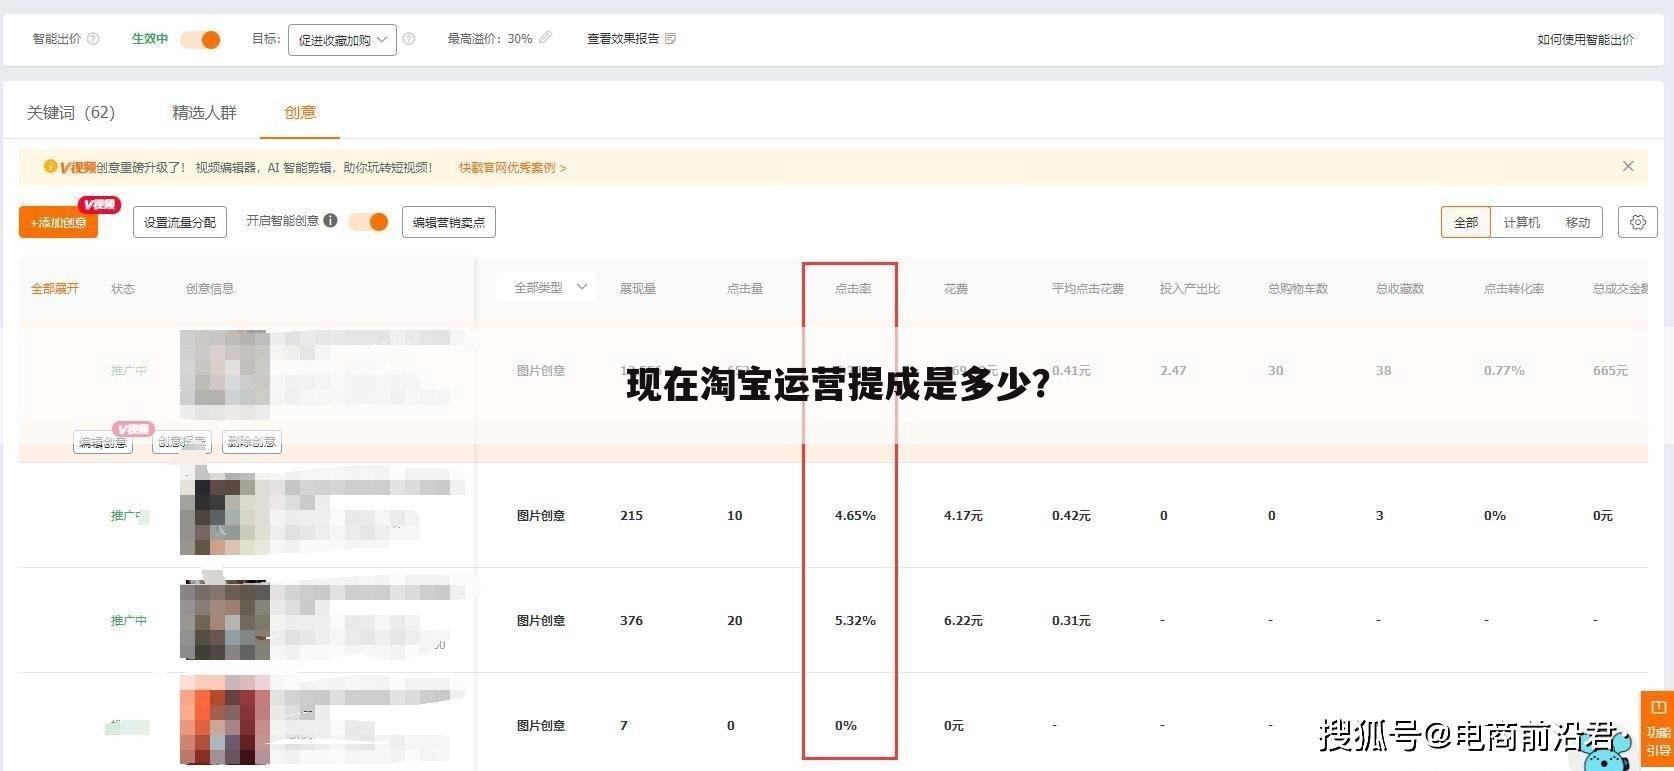1674x771 pixels.
Task: Click 全部展开 to expand all rows
Action: point(55,288)
